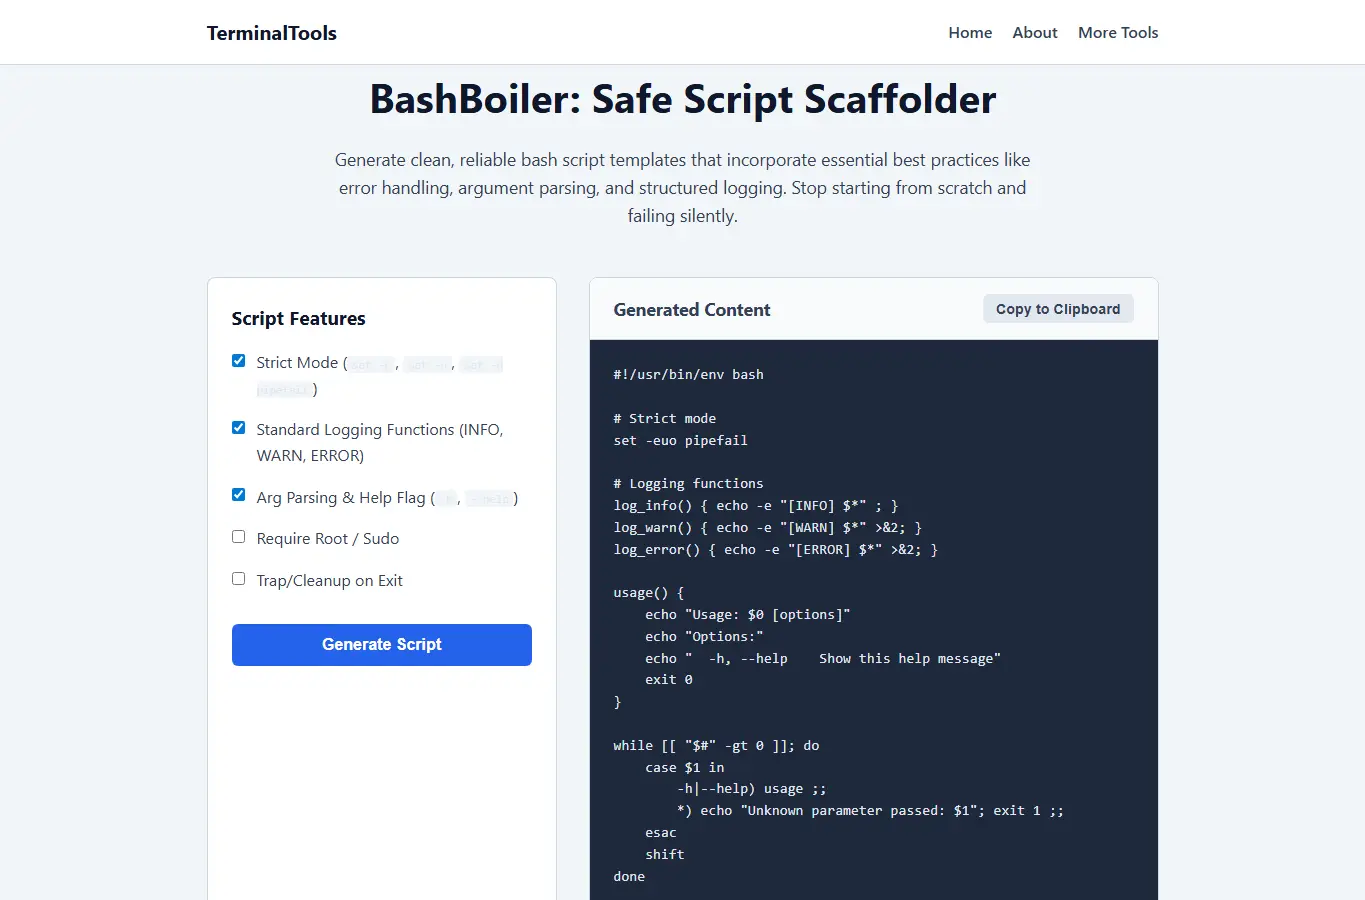Click Copy to Clipboard button
Image resolution: width=1365 pixels, height=900 pixels.
(x=1058, y=309)
